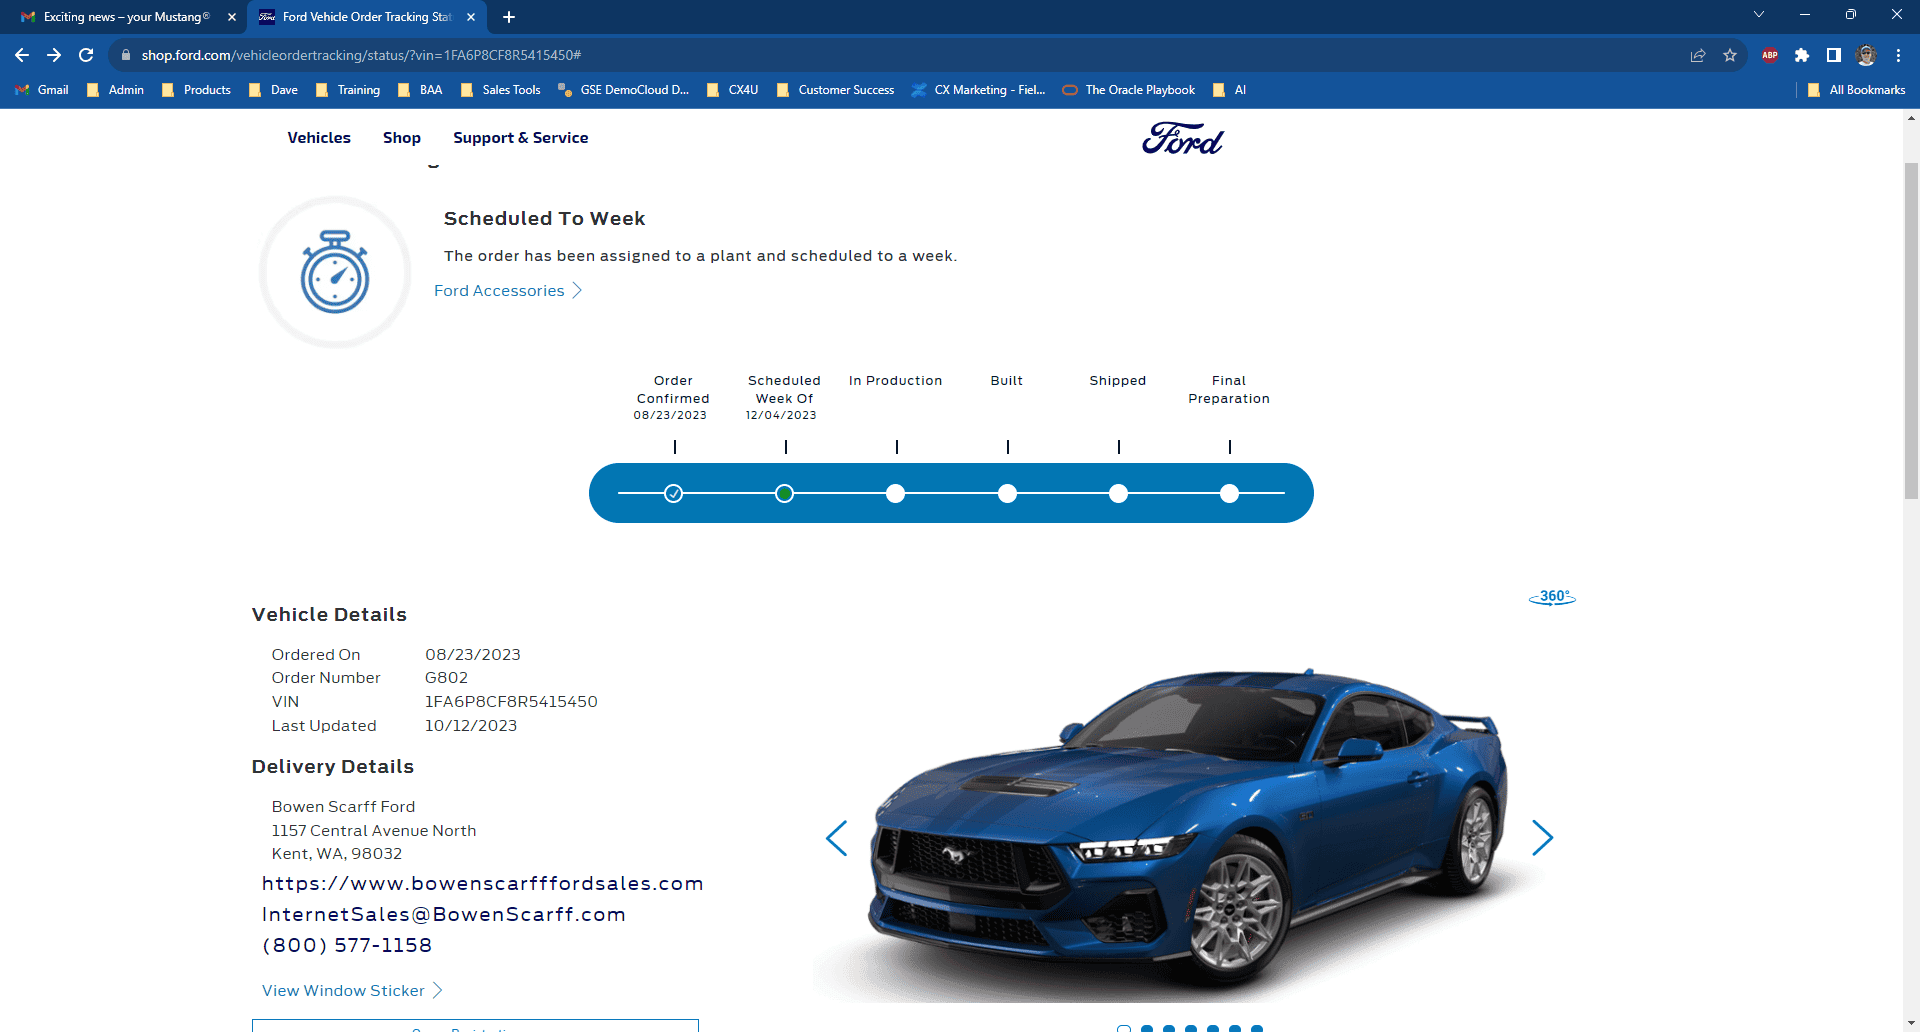The height and width of the screenshot is (1032, 1920).
Task: Select the Last Updated date 10/12/2023
Action: point(471,726)
